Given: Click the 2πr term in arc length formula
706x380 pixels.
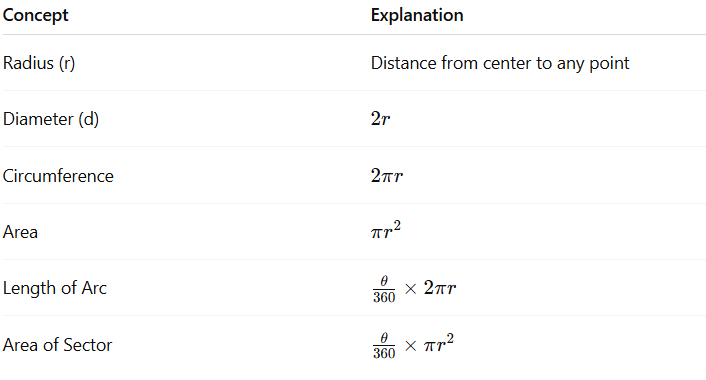Looking at the screenshot, I should (440, 288).
